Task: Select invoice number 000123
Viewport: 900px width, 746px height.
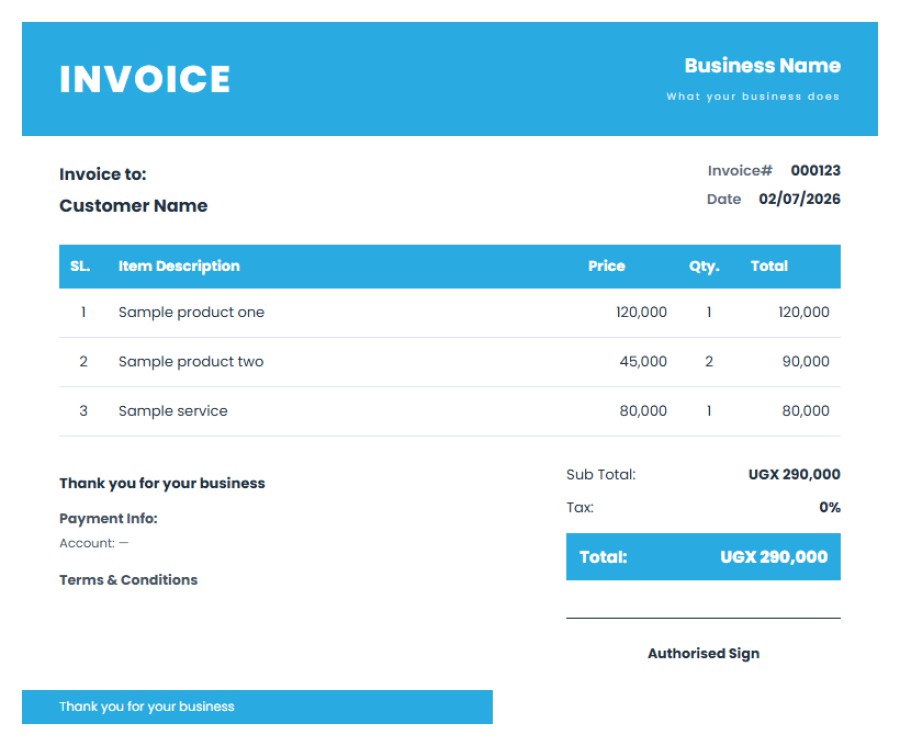Action: 816,170
